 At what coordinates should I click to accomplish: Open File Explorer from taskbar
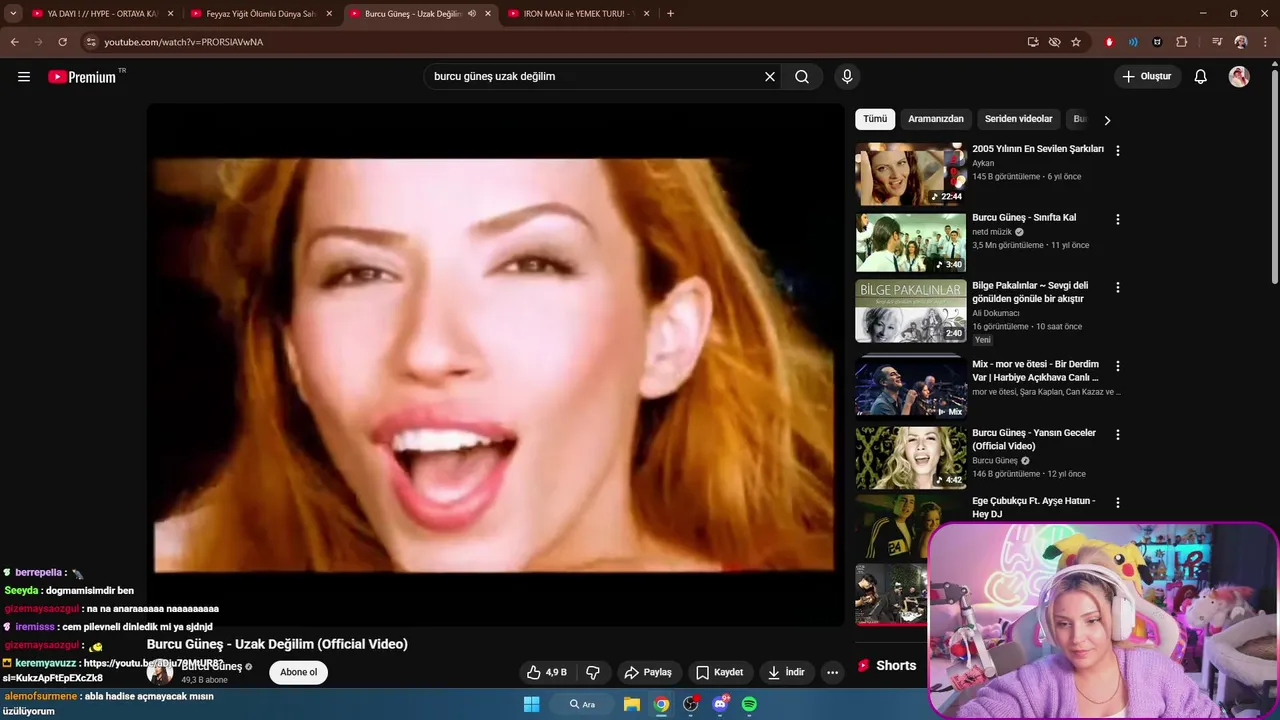pyautogui.click(x=632, y=704)
